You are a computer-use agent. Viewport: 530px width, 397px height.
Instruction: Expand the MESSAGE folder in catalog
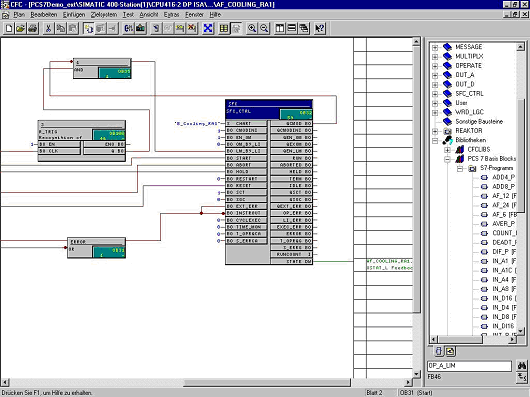coord(435,47)
